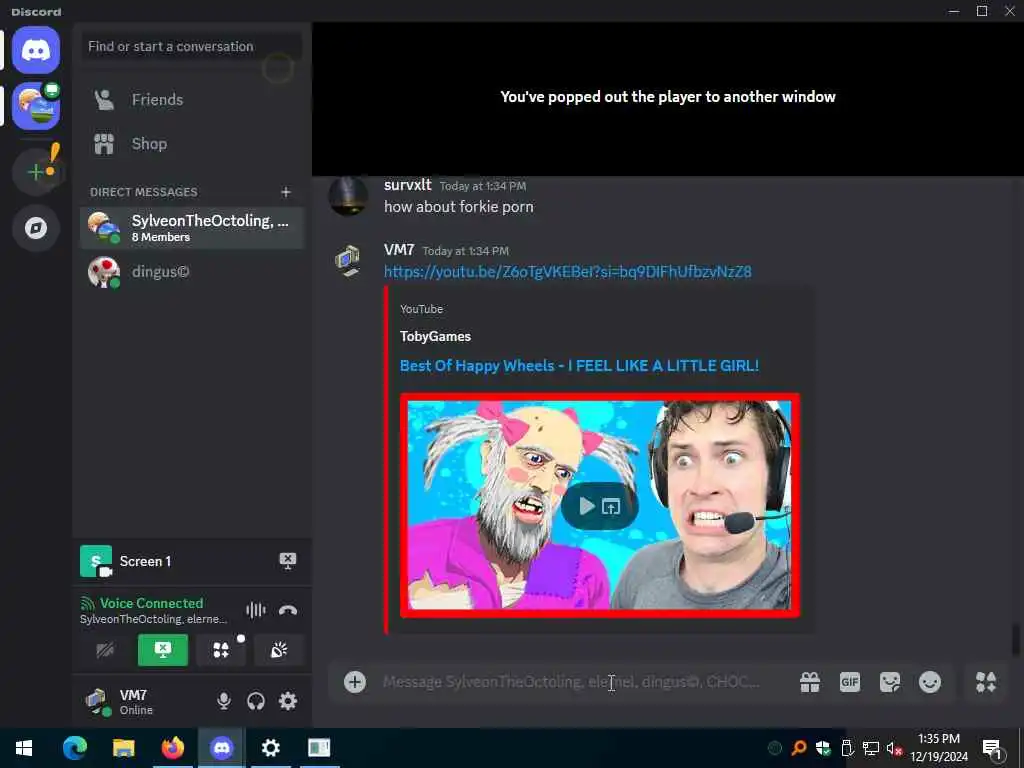Open video in external pop-out icon
1024x768 pixels.
611,506
